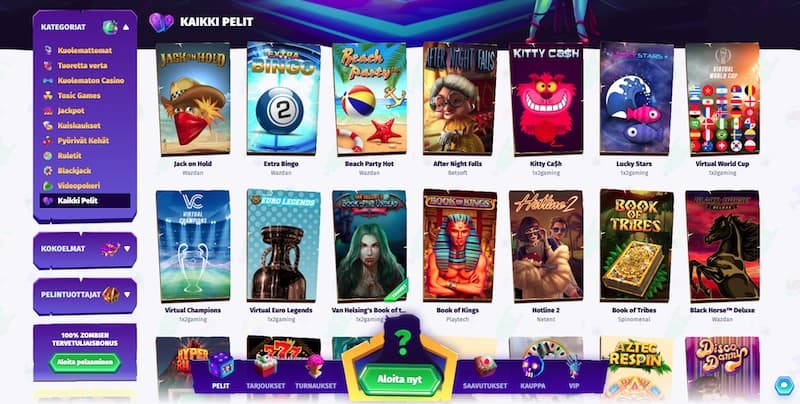The image size is (800, 404).
Task: Open the Book of Tribes game
Action: [x=636, y=247]
